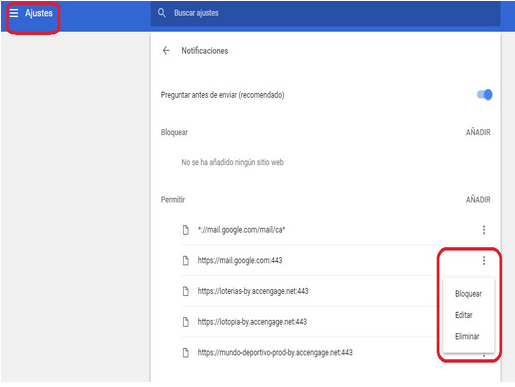This screenshot has height=387, width=515.
Task: Click the page icon for lotopia-by.accengage.net
Action: [x=186, y=322]
